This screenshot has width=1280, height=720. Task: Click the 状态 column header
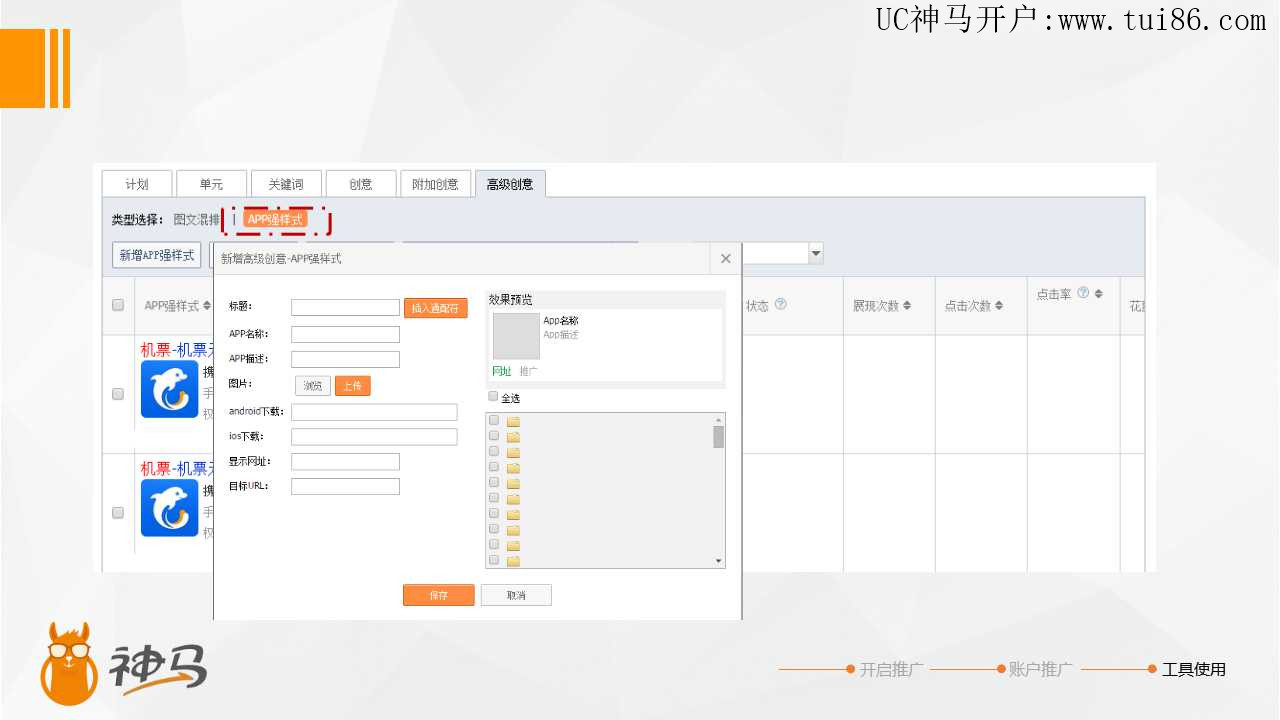(x=757, y=305)
